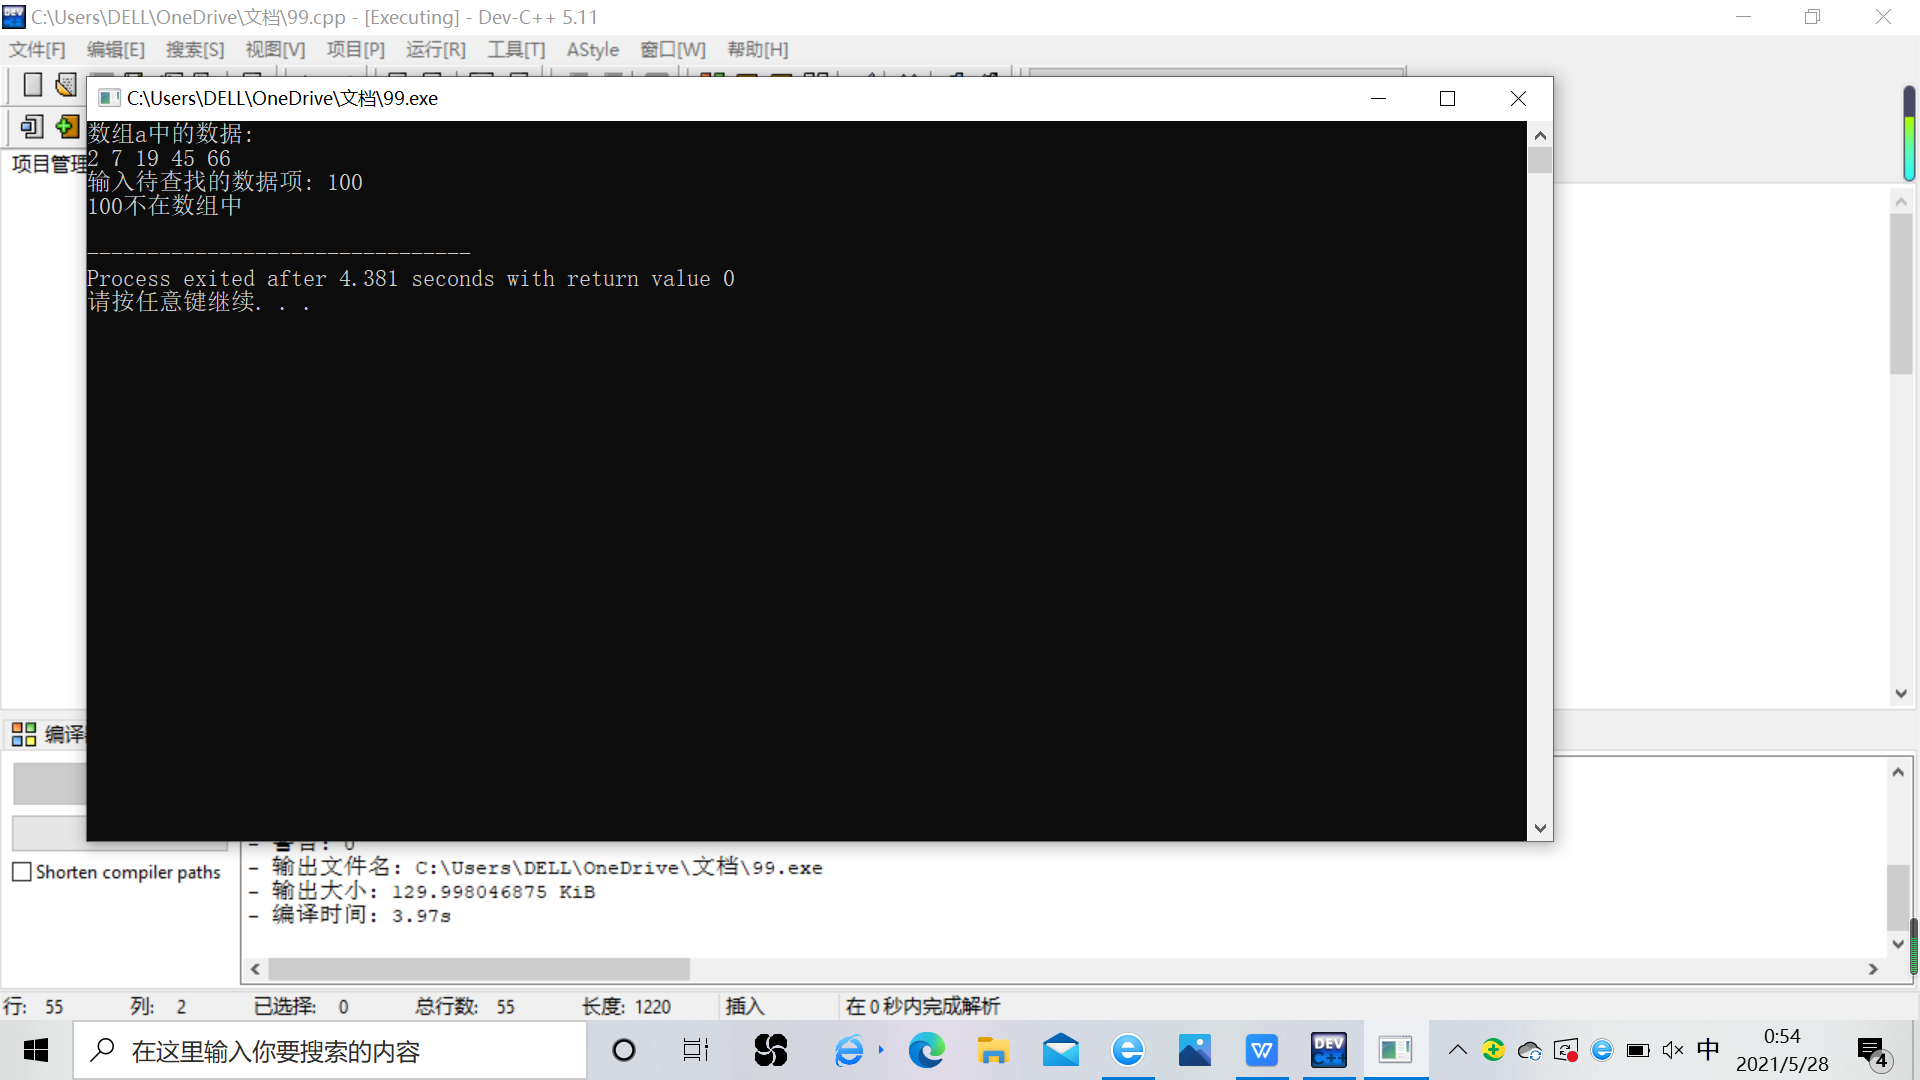Open File Explorer from the taskbar
Screen dimensions: 1920x1080
coord(993,1050)
